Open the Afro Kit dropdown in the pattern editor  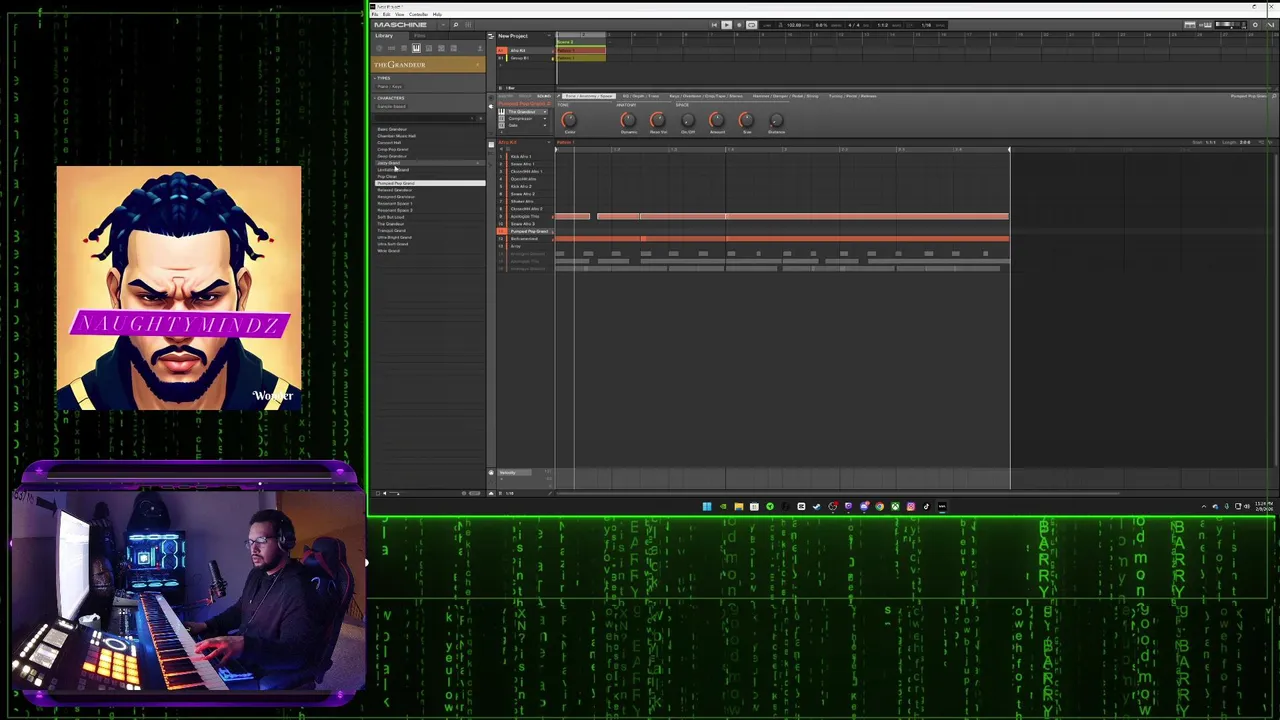(x=549, y=142)
